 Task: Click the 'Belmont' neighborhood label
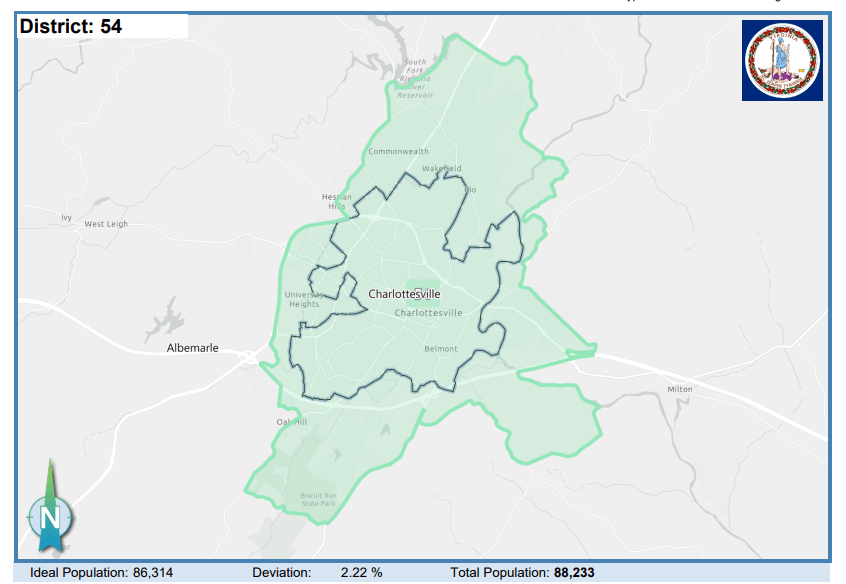pos(441,349)
